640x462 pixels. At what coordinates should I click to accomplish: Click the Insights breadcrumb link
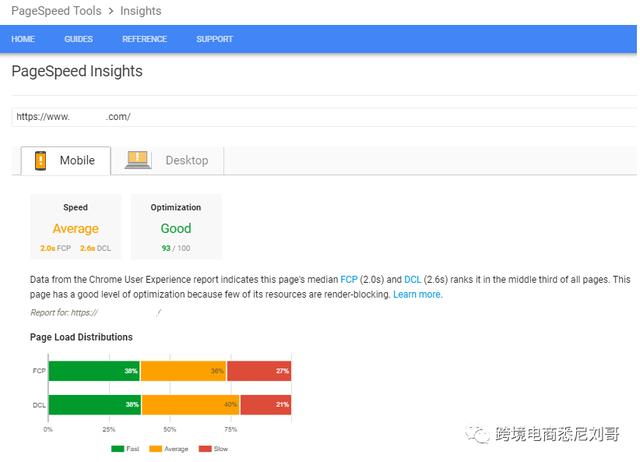point(141,11)
